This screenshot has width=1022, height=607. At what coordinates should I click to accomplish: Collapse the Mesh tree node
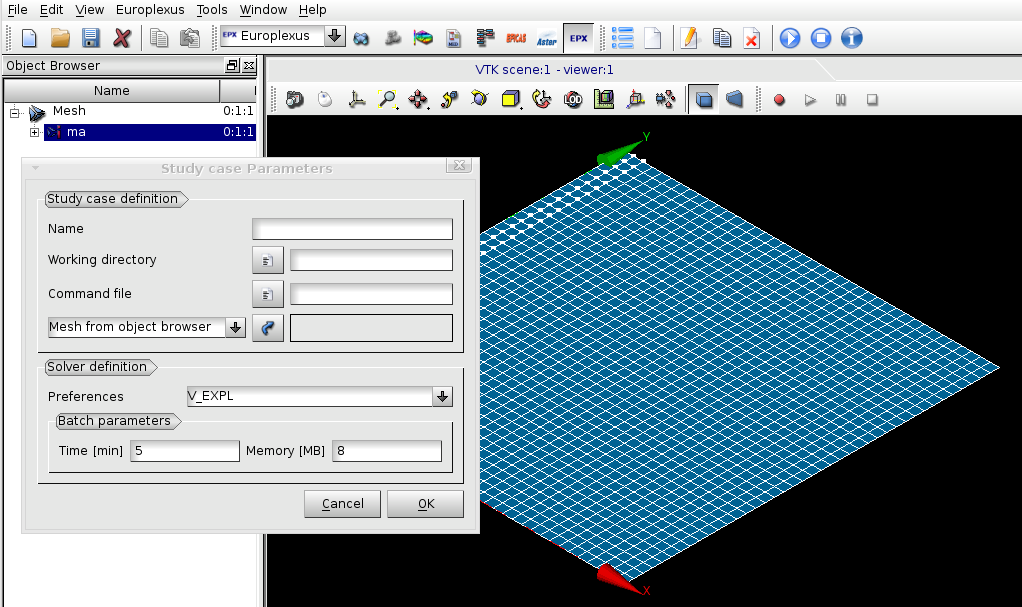(15, 112)
